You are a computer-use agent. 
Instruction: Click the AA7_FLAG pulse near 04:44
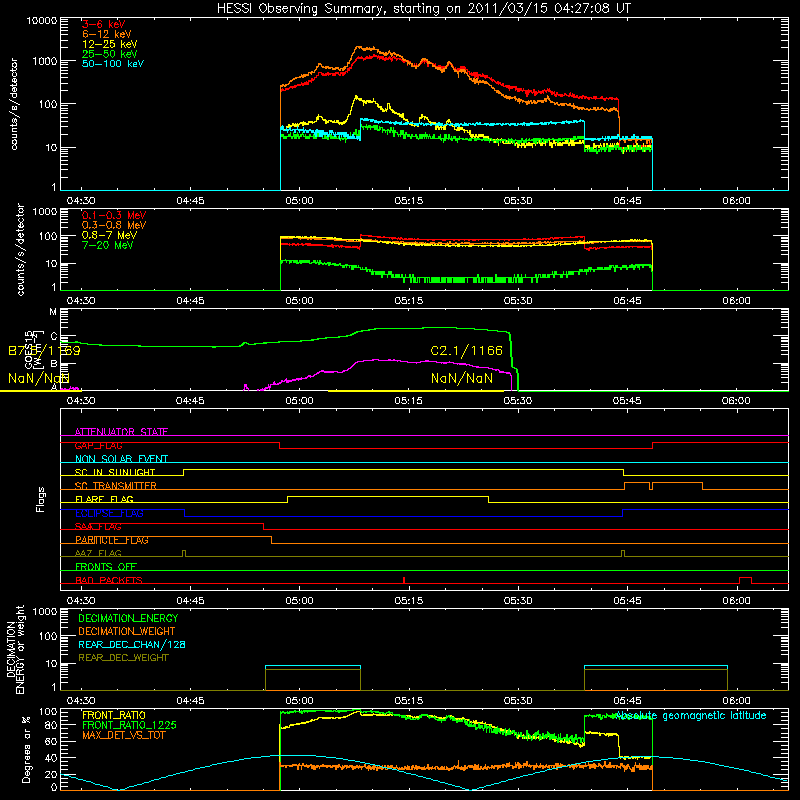(x=184, y=554)
